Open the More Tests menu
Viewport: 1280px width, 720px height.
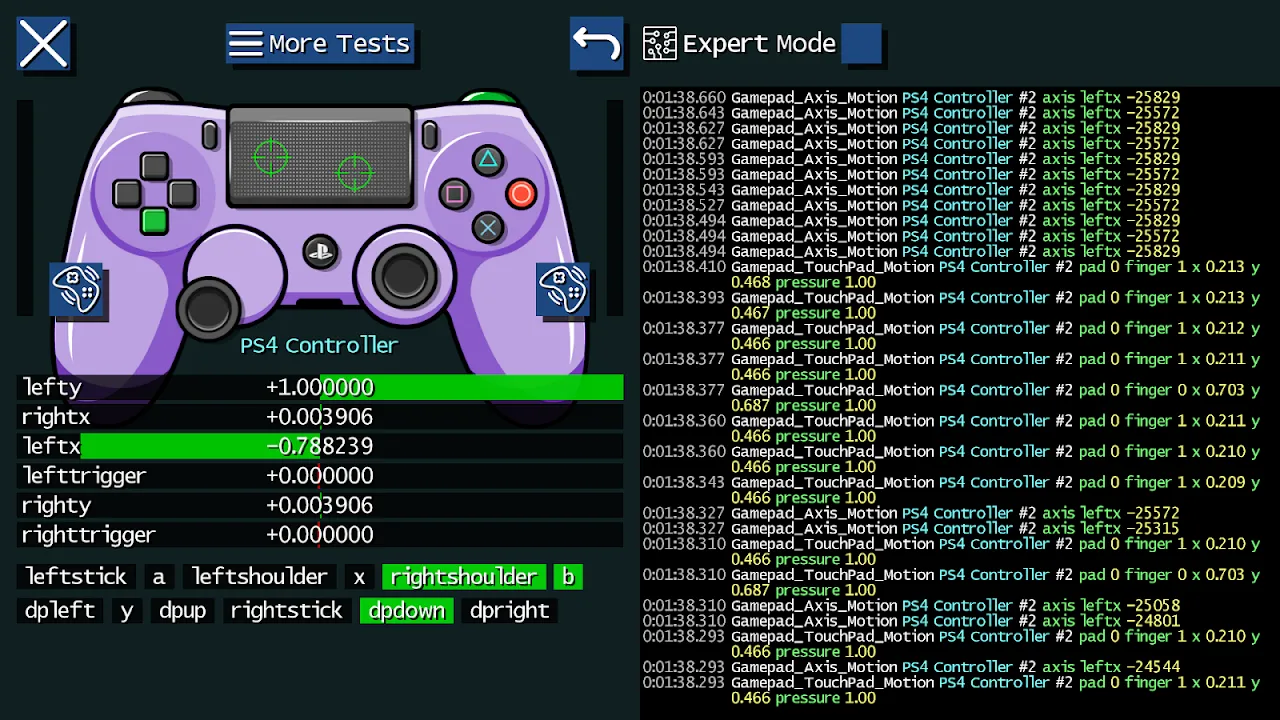pos(320,44)
